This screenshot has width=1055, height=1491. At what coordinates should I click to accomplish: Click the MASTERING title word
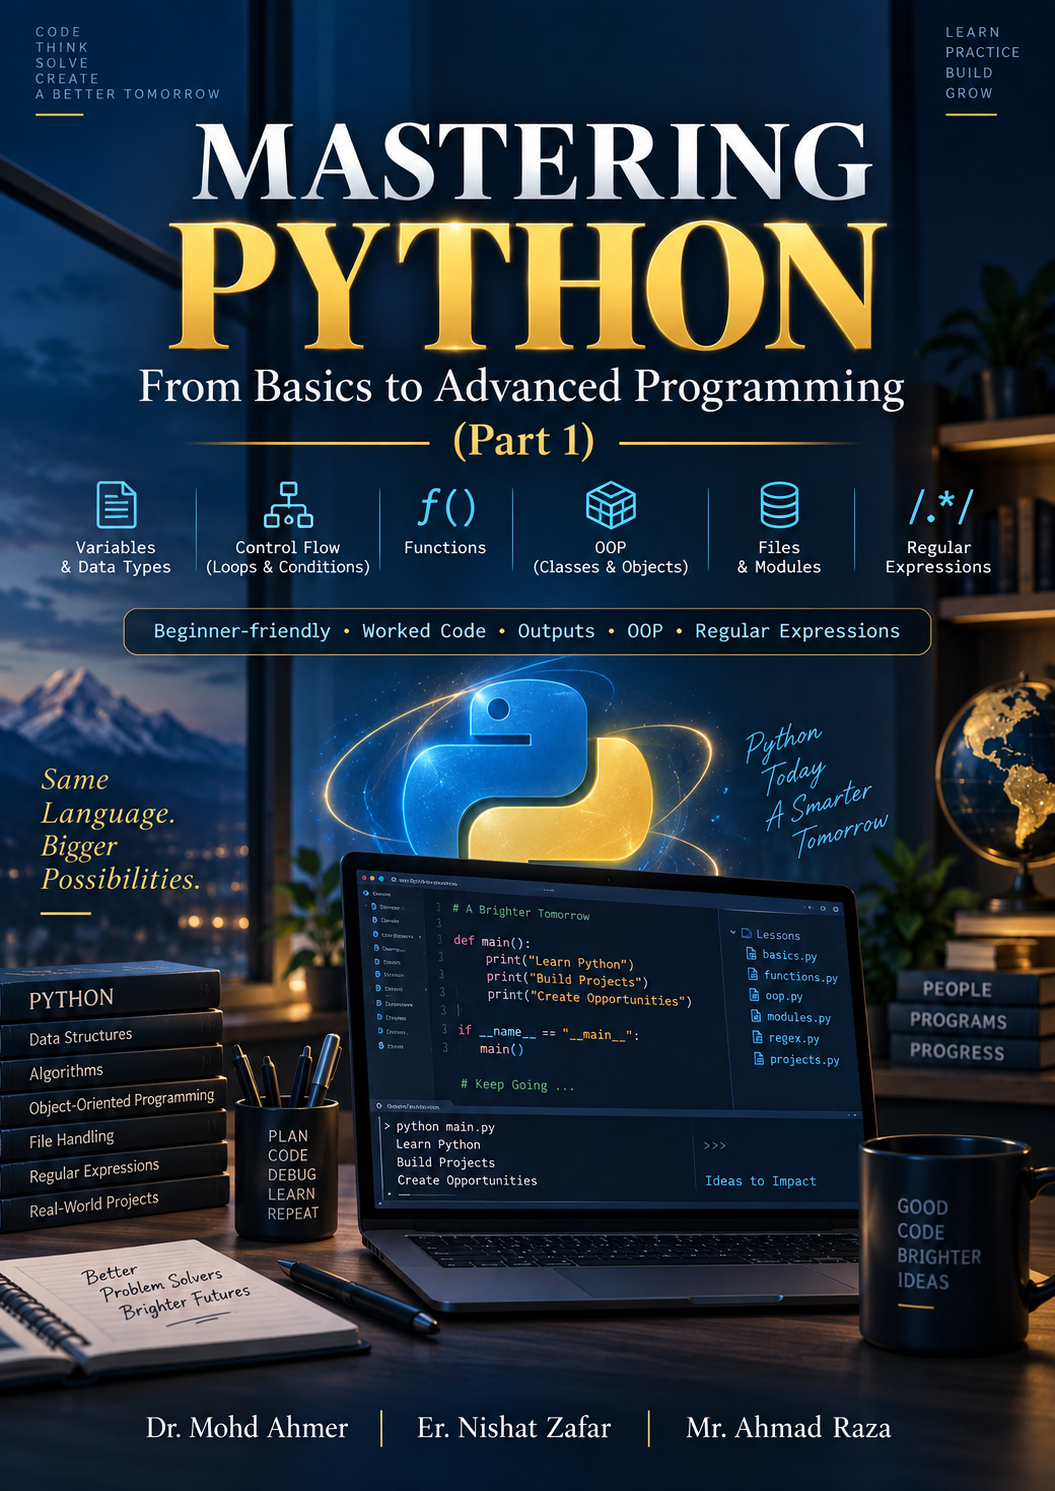click(x=533, y=163)
